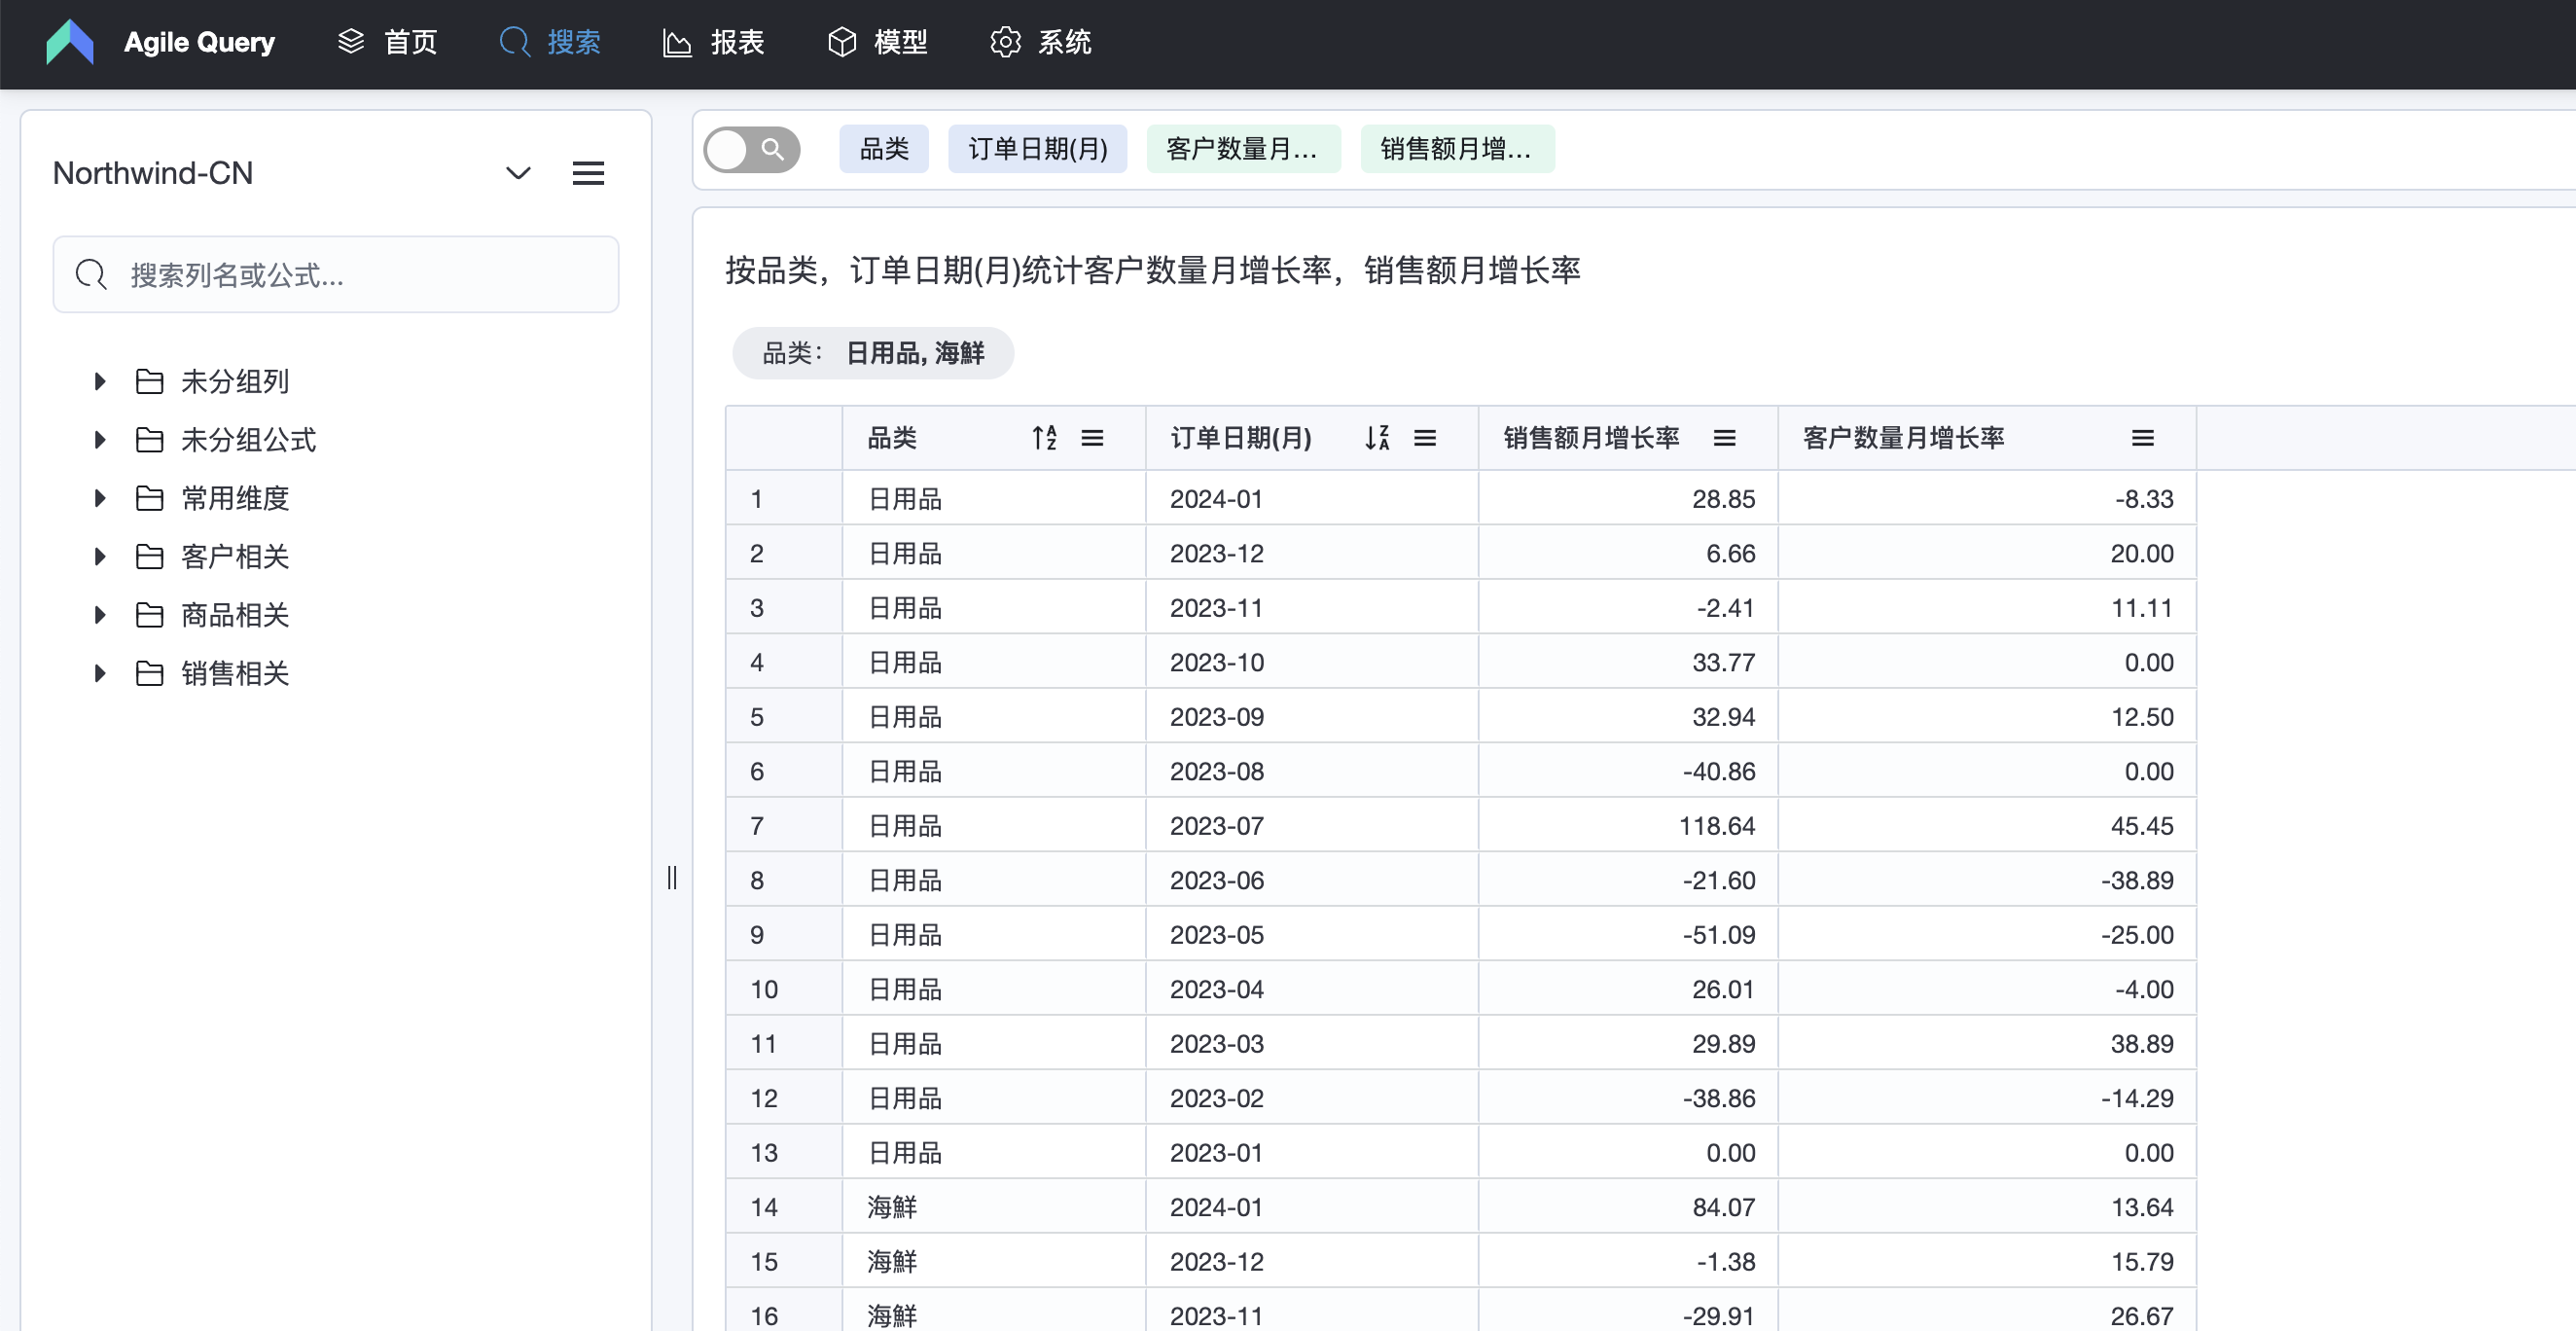Click the panel splitter handle
2576x1331 pixels.
pyautogui.click(x=672, y=877)
